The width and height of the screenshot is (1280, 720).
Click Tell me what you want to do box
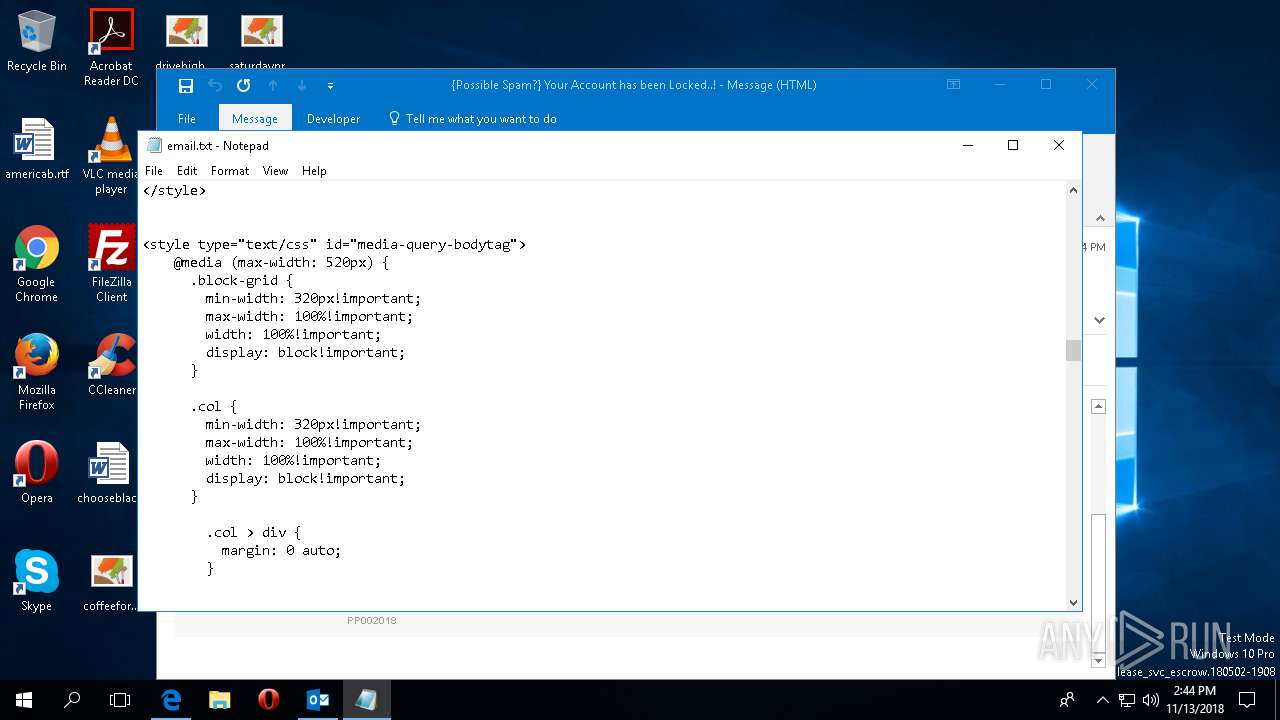point(472,118)
